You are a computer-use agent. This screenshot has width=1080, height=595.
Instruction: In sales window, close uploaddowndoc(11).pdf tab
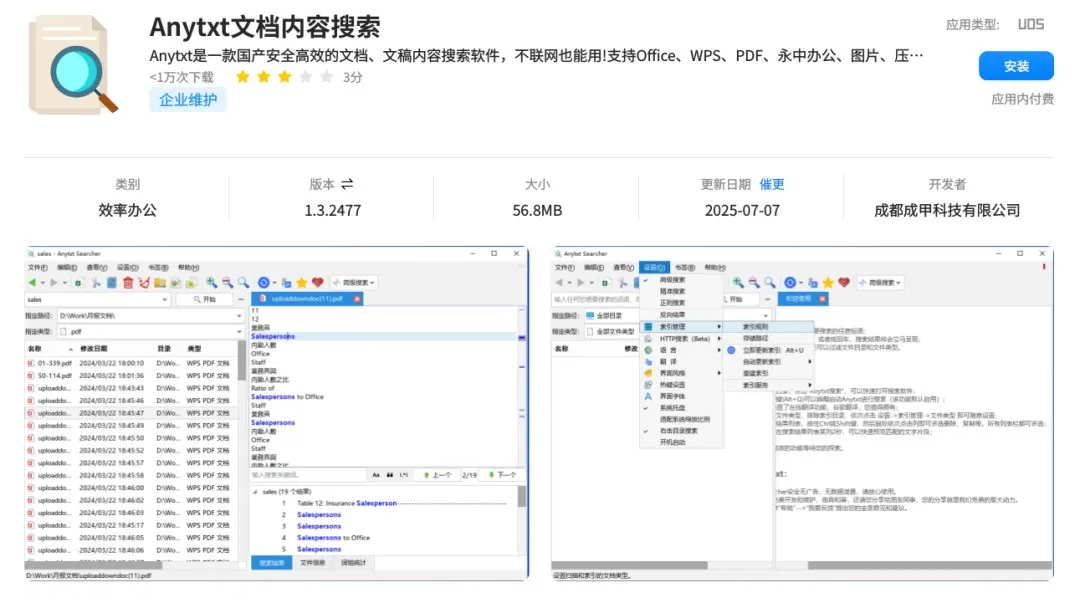tap(357, 299)
